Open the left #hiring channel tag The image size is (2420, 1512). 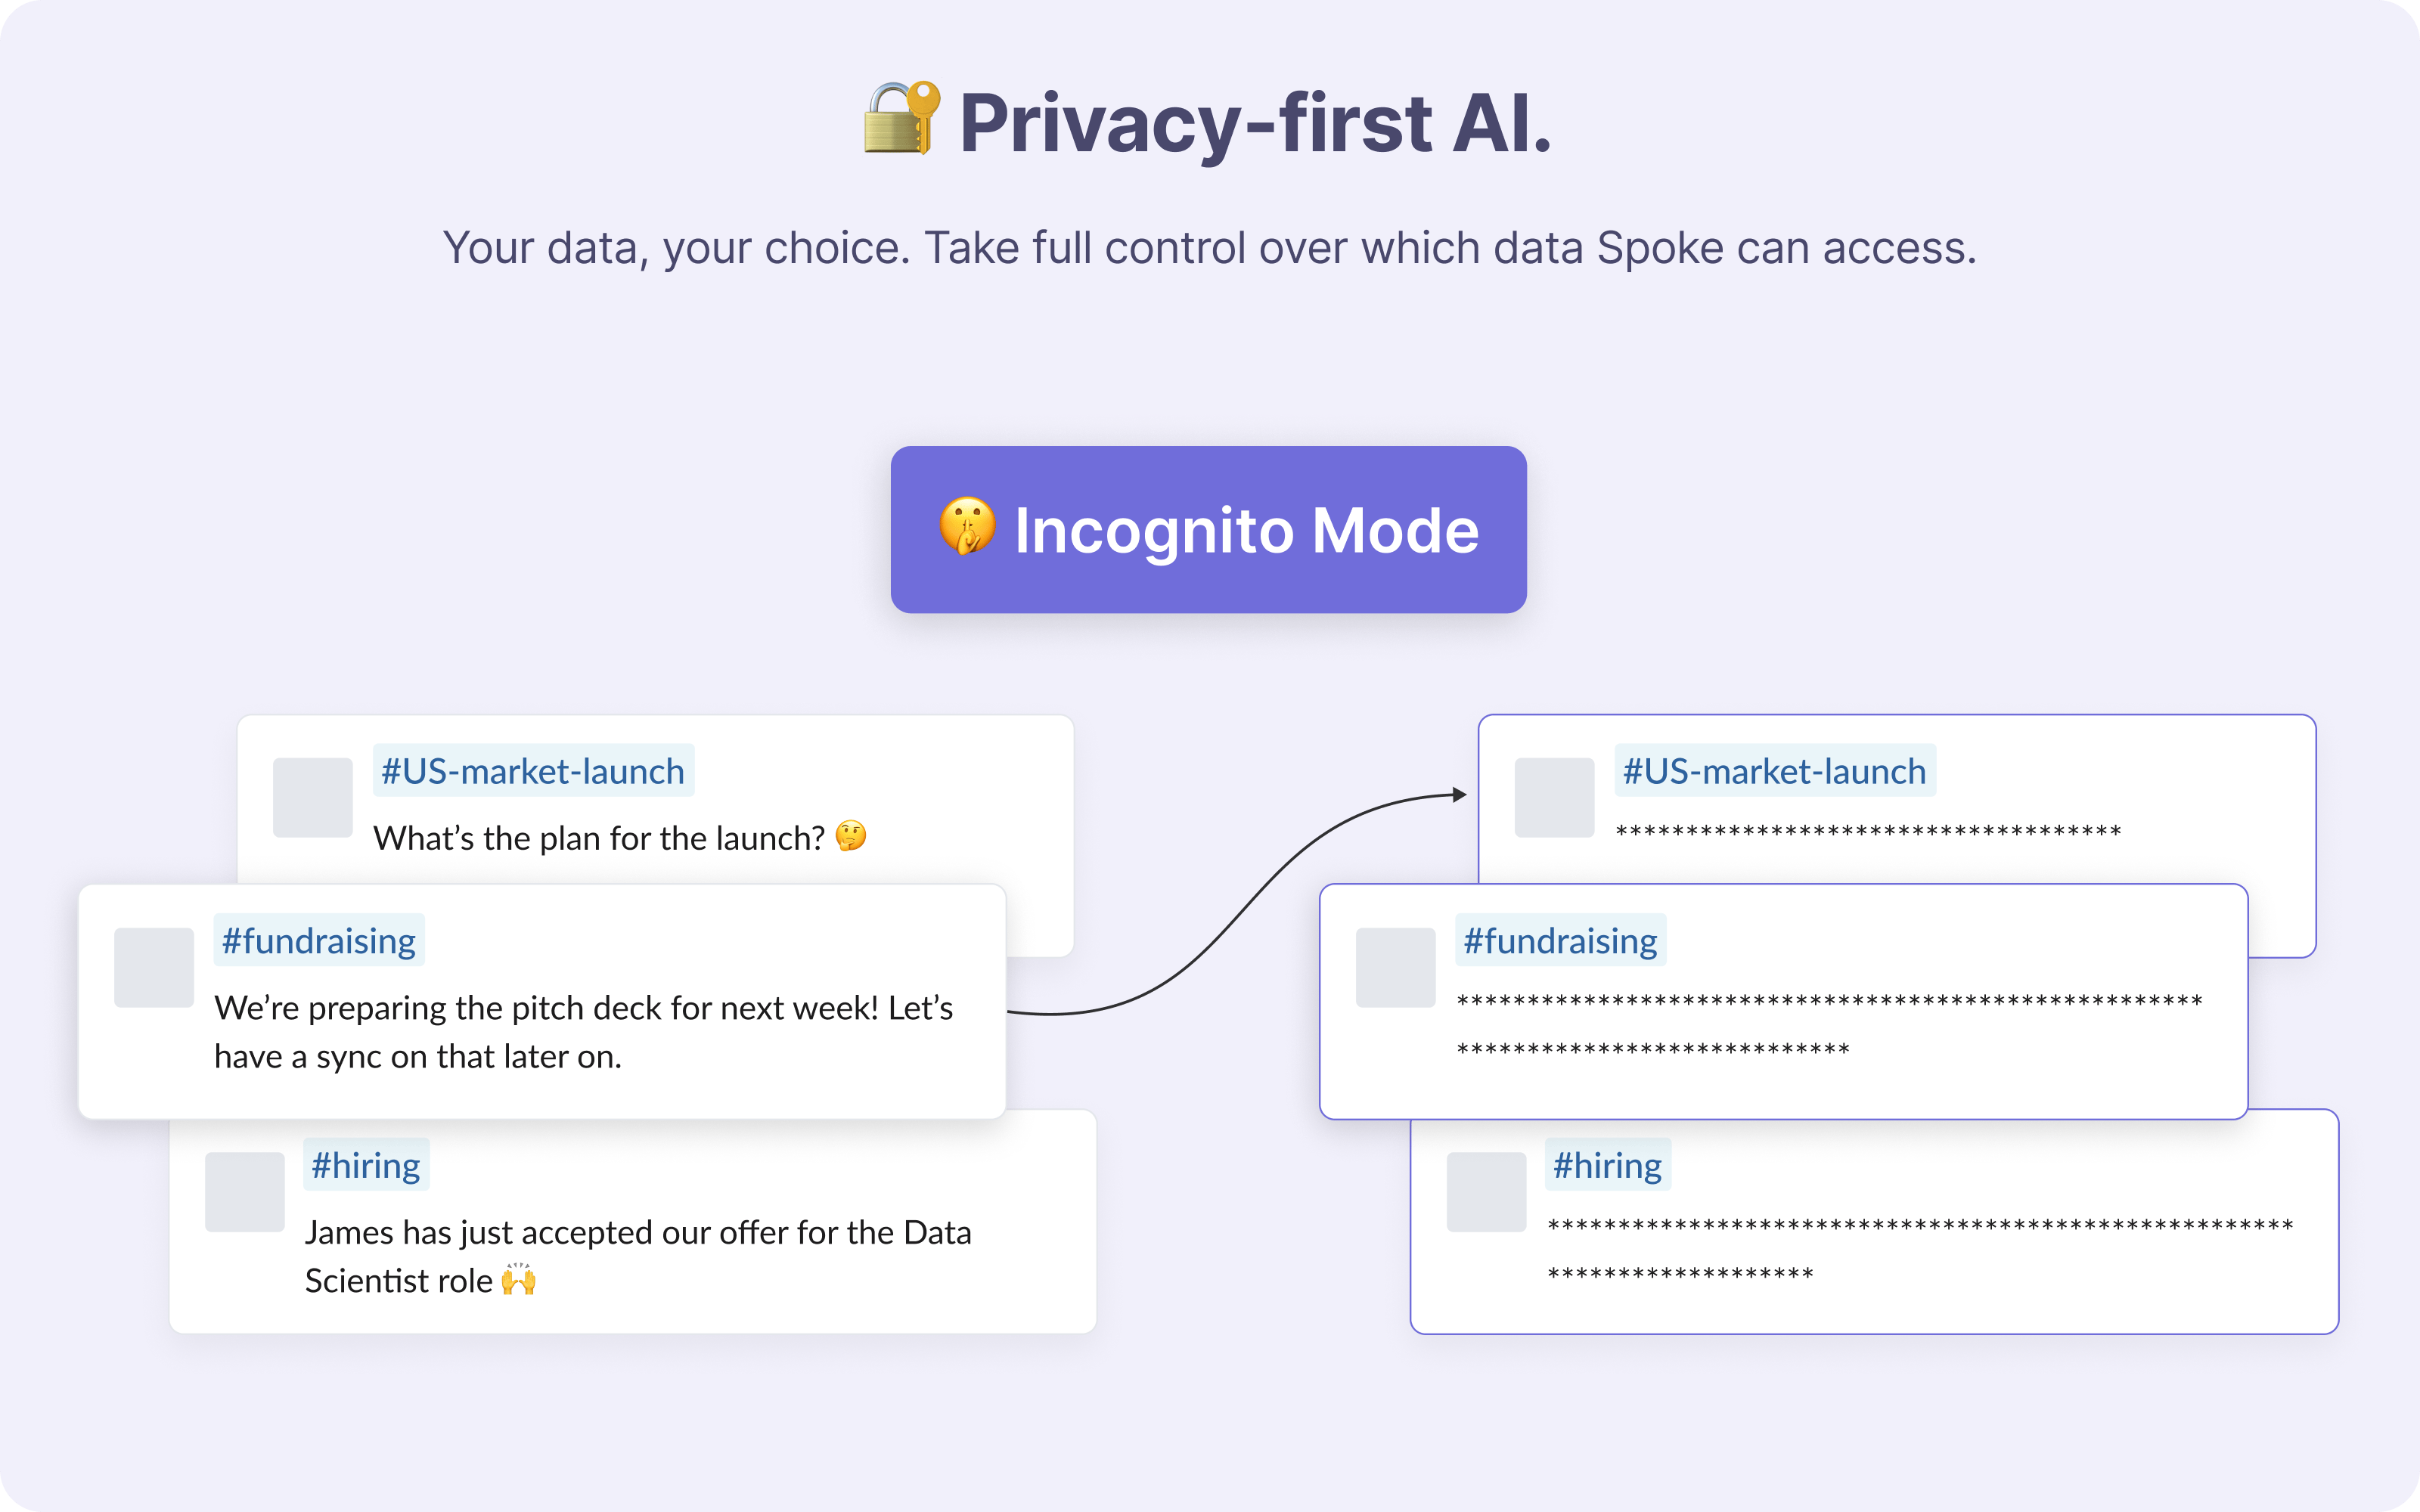[x=366, y=1165]
